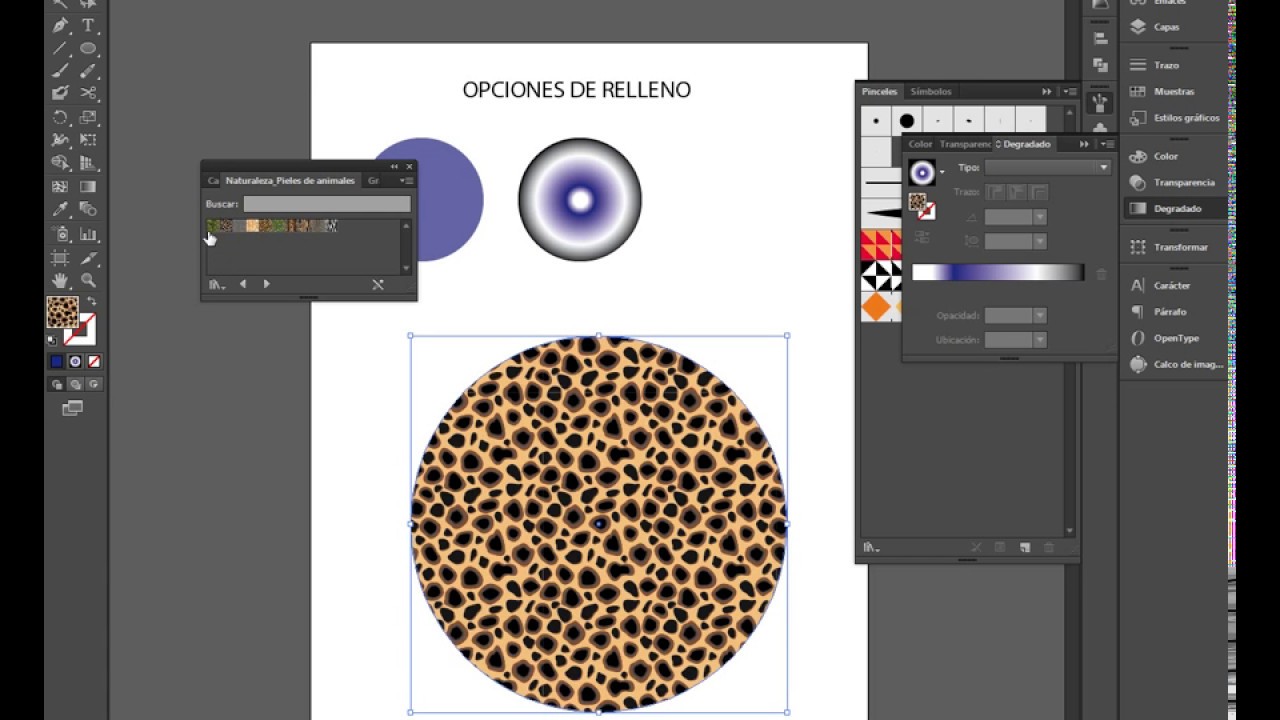Select the Shape Builder tool

(x=60, y=163)
